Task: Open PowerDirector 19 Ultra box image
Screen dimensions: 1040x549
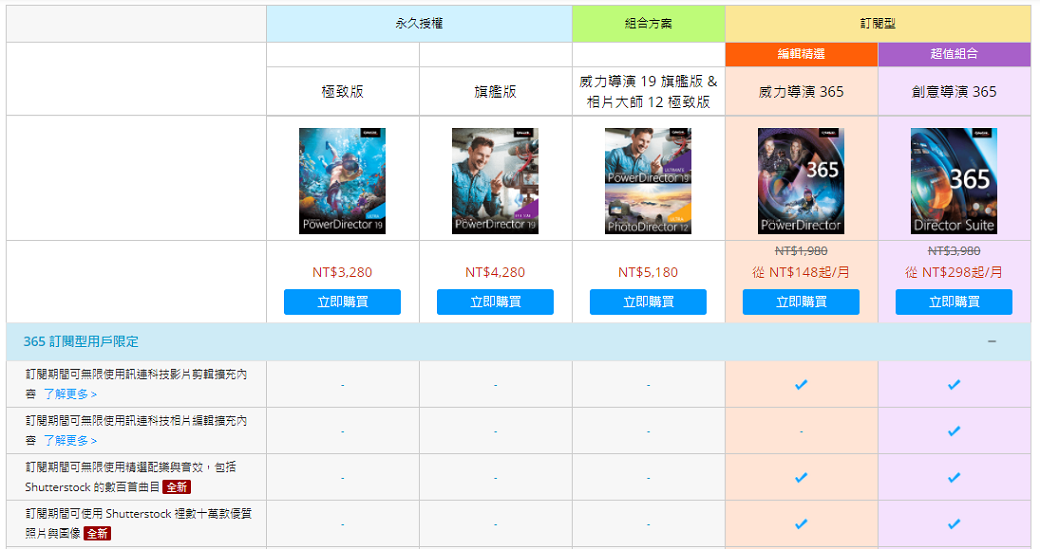Action: click(342, 181)
